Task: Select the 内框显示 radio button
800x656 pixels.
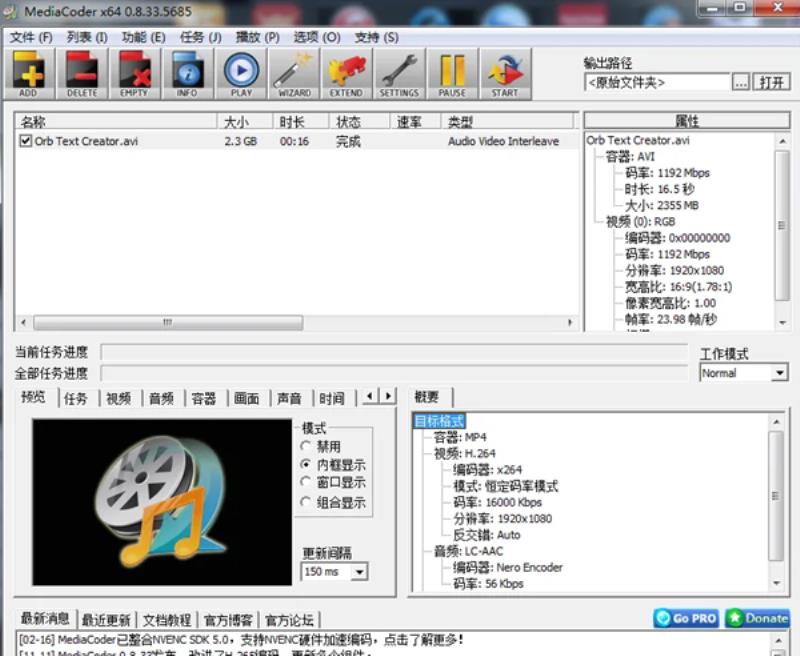Action: click(x=306, y=465)
